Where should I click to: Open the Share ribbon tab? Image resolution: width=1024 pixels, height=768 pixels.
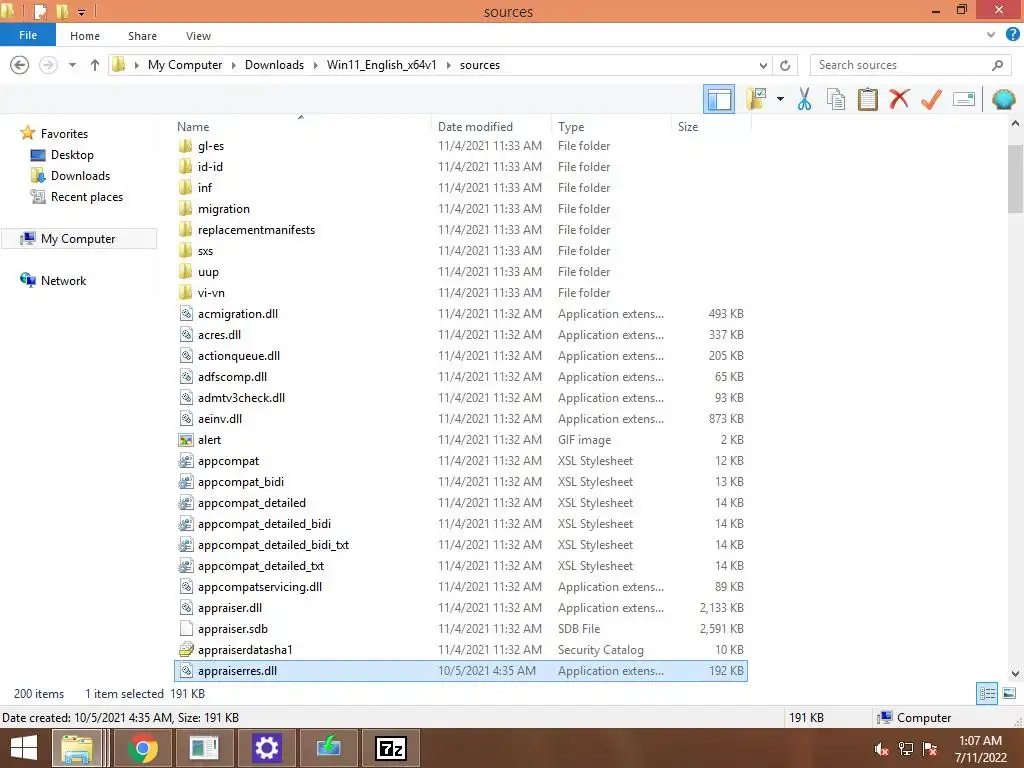[x=142, y=36]
